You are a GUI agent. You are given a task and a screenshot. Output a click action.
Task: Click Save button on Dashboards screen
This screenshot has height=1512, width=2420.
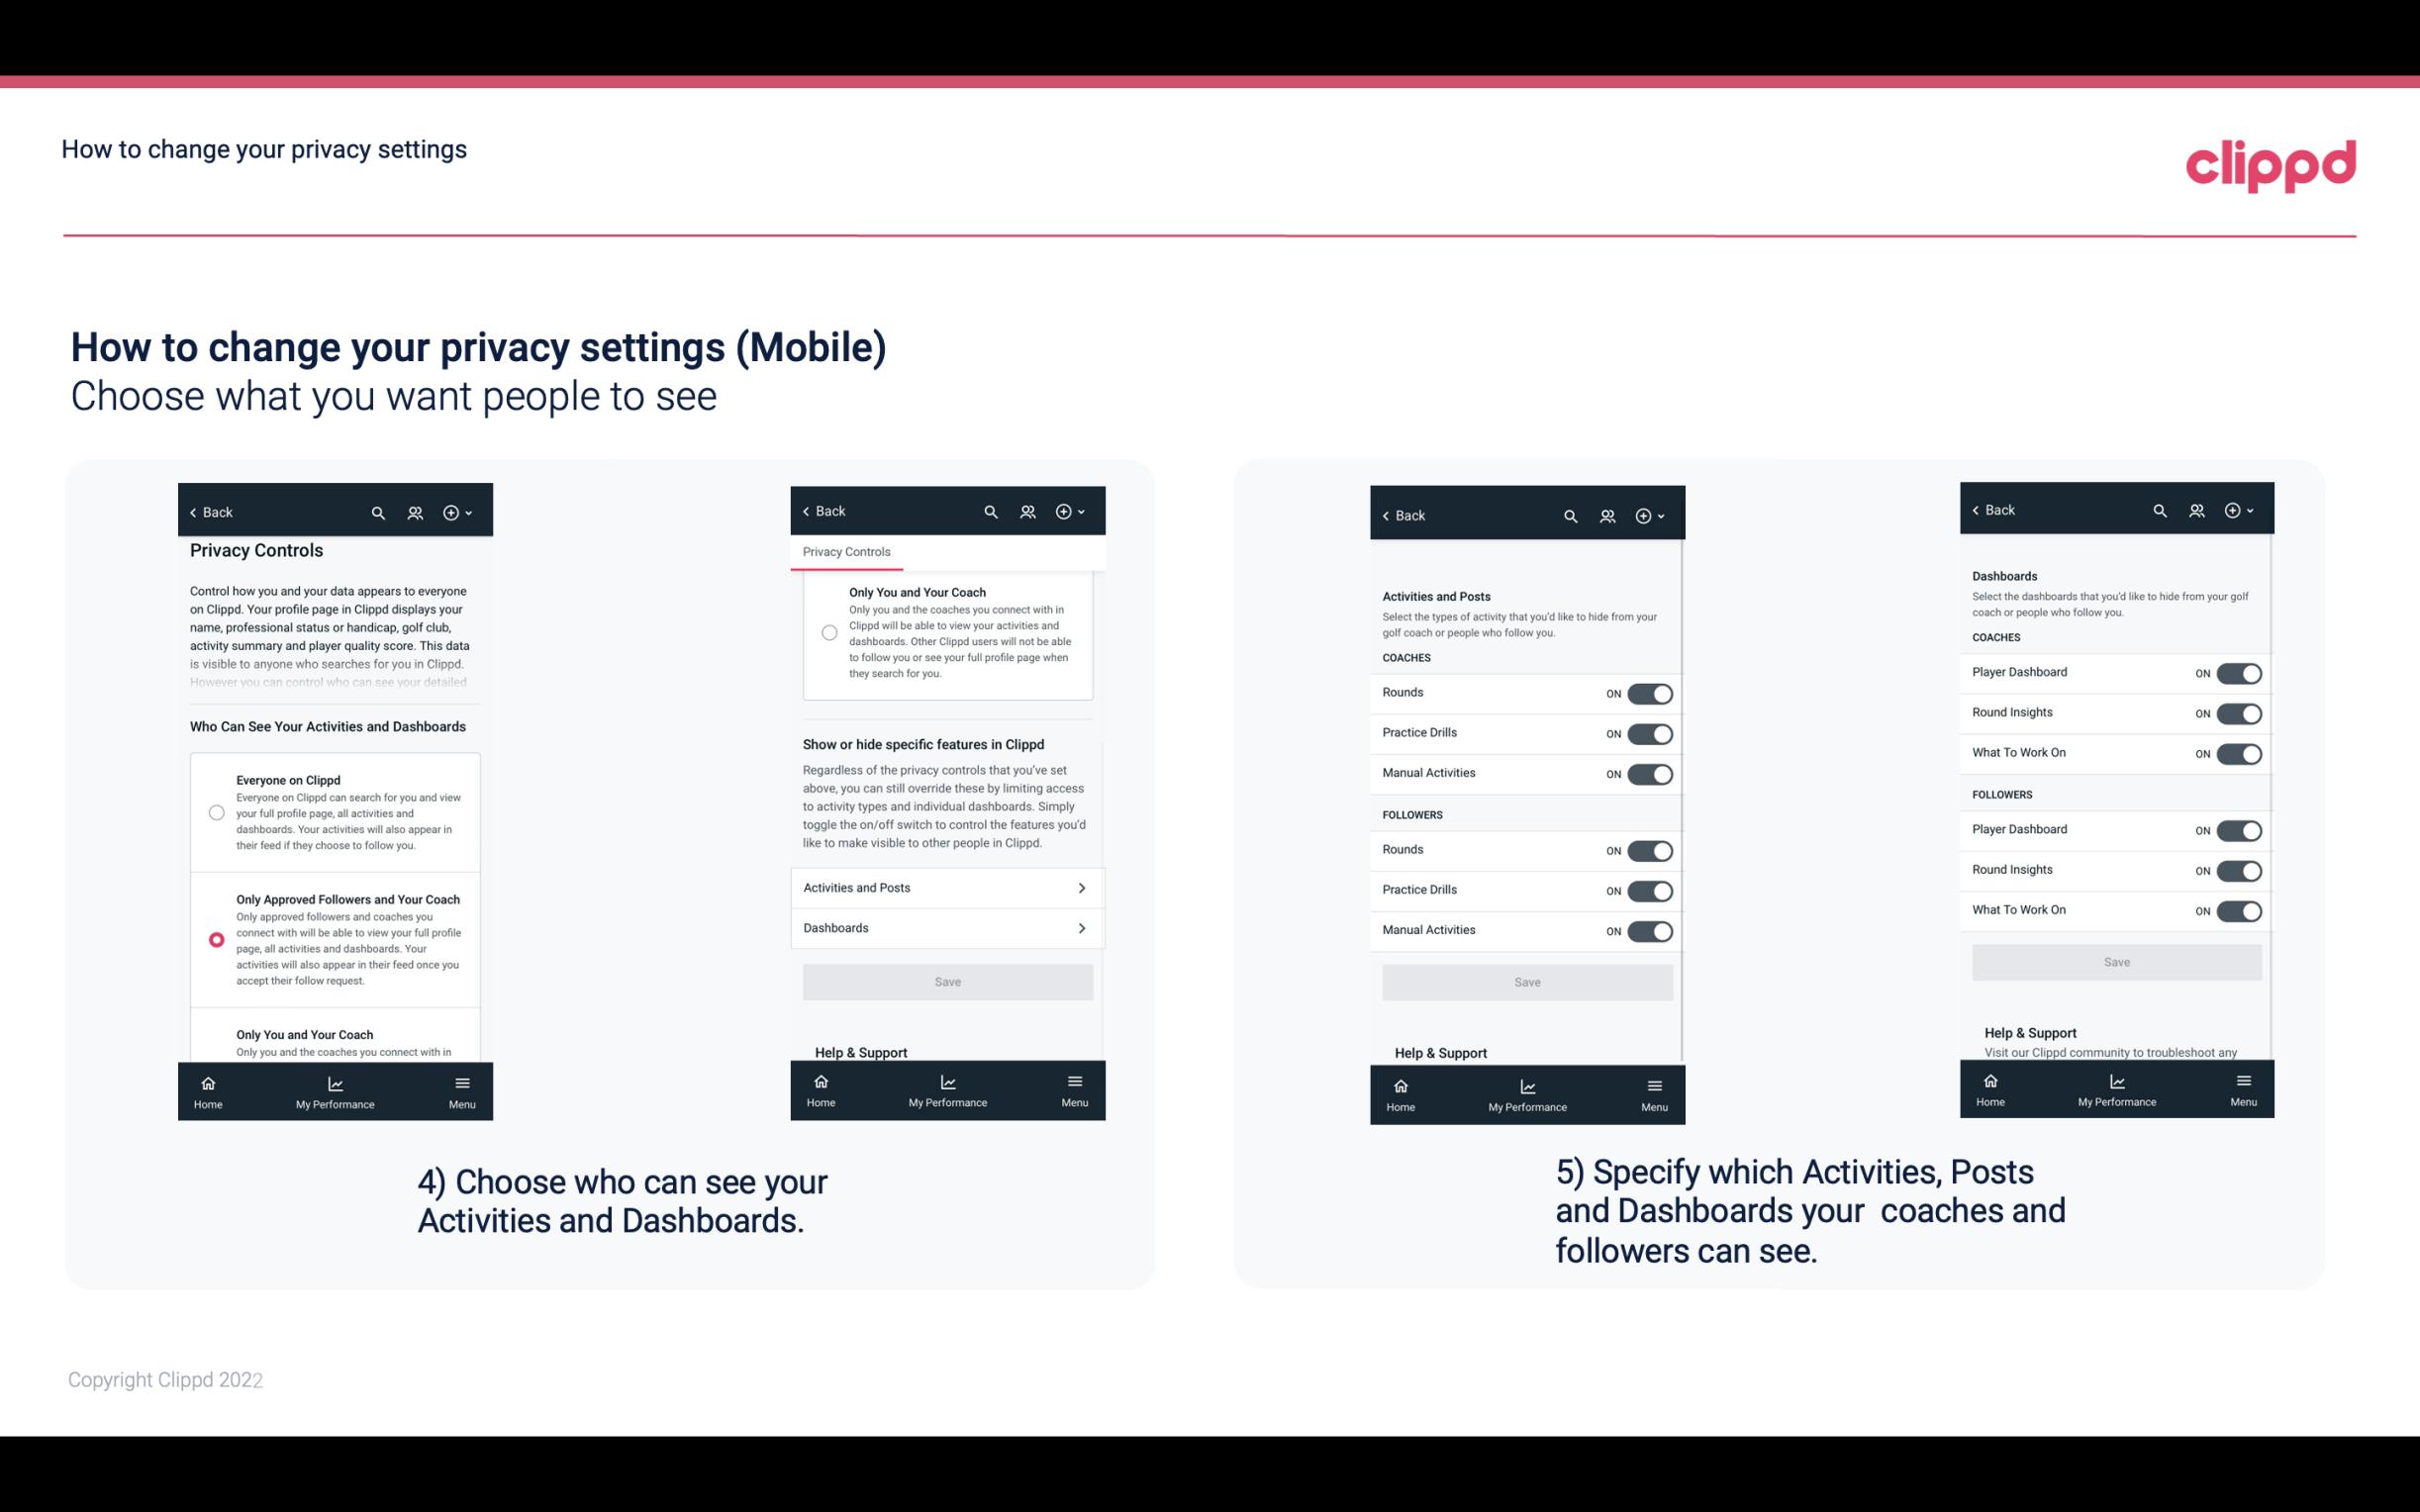pos(2115,962)
